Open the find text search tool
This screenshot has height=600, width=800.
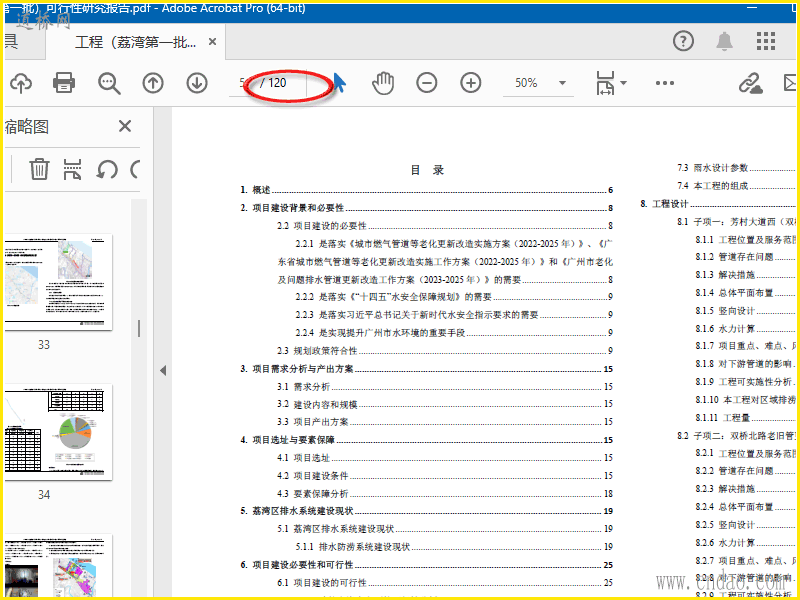tap(109, 83)
